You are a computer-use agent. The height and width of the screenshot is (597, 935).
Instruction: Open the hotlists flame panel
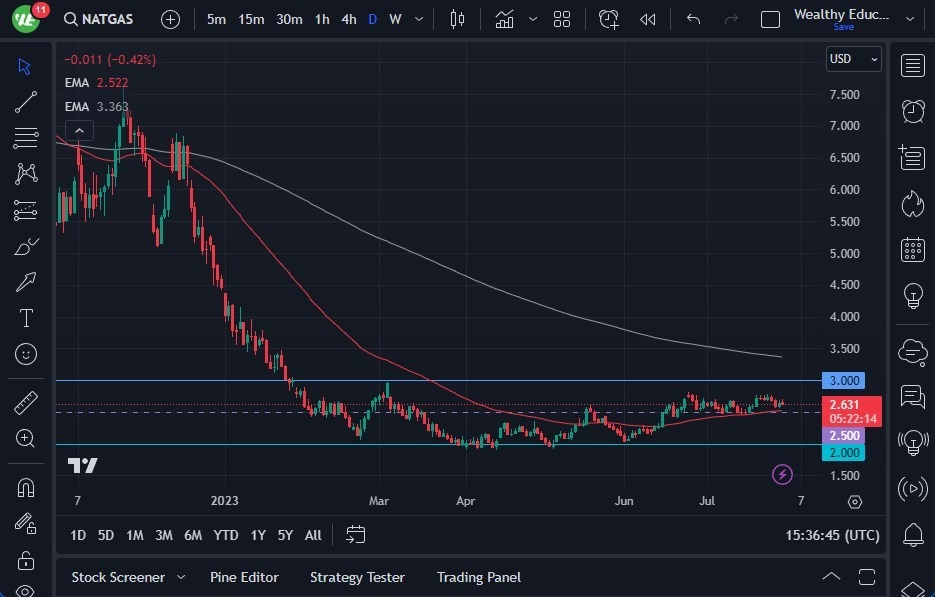pyautogui.click(x=912, y=203)
